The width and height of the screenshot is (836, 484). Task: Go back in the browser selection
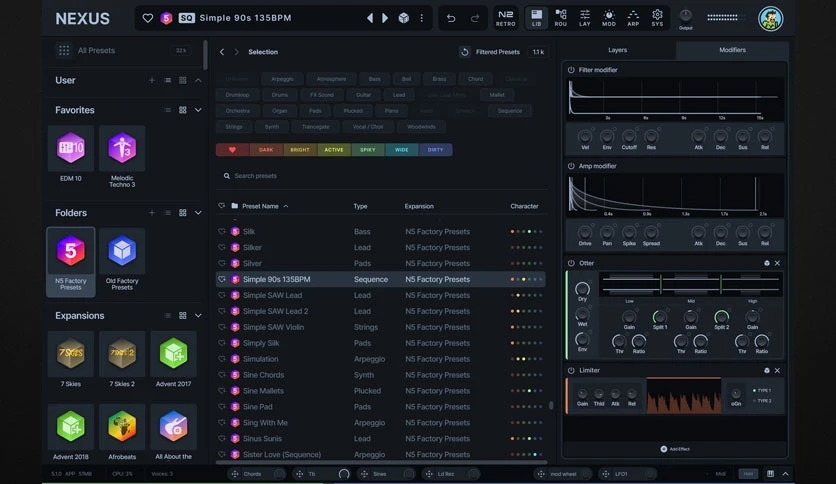222,52
